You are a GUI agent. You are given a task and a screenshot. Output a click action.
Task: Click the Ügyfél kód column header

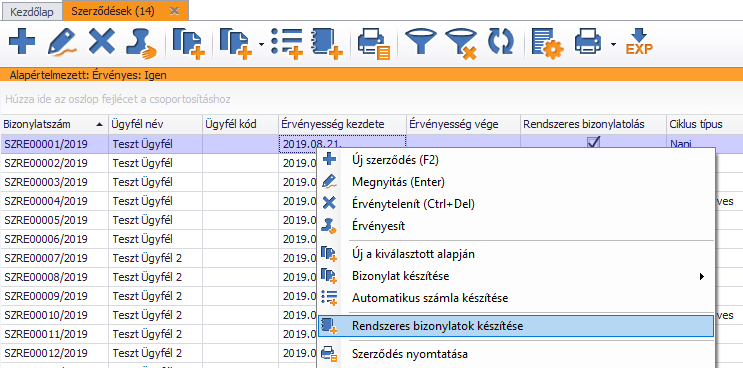tap(240, 125)
